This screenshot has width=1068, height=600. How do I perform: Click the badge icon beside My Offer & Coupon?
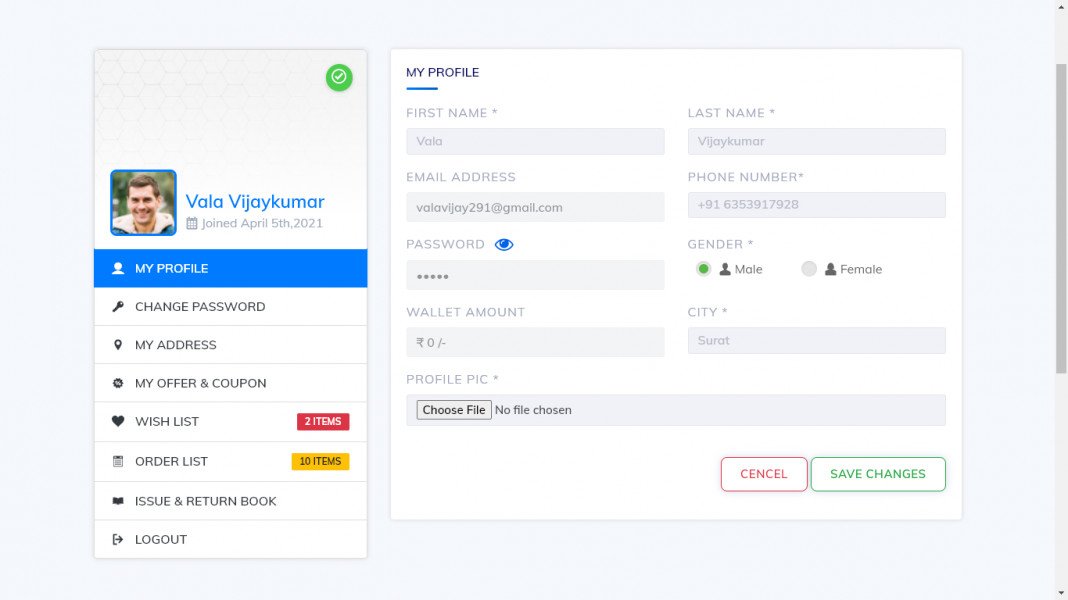tap(118, 383)
